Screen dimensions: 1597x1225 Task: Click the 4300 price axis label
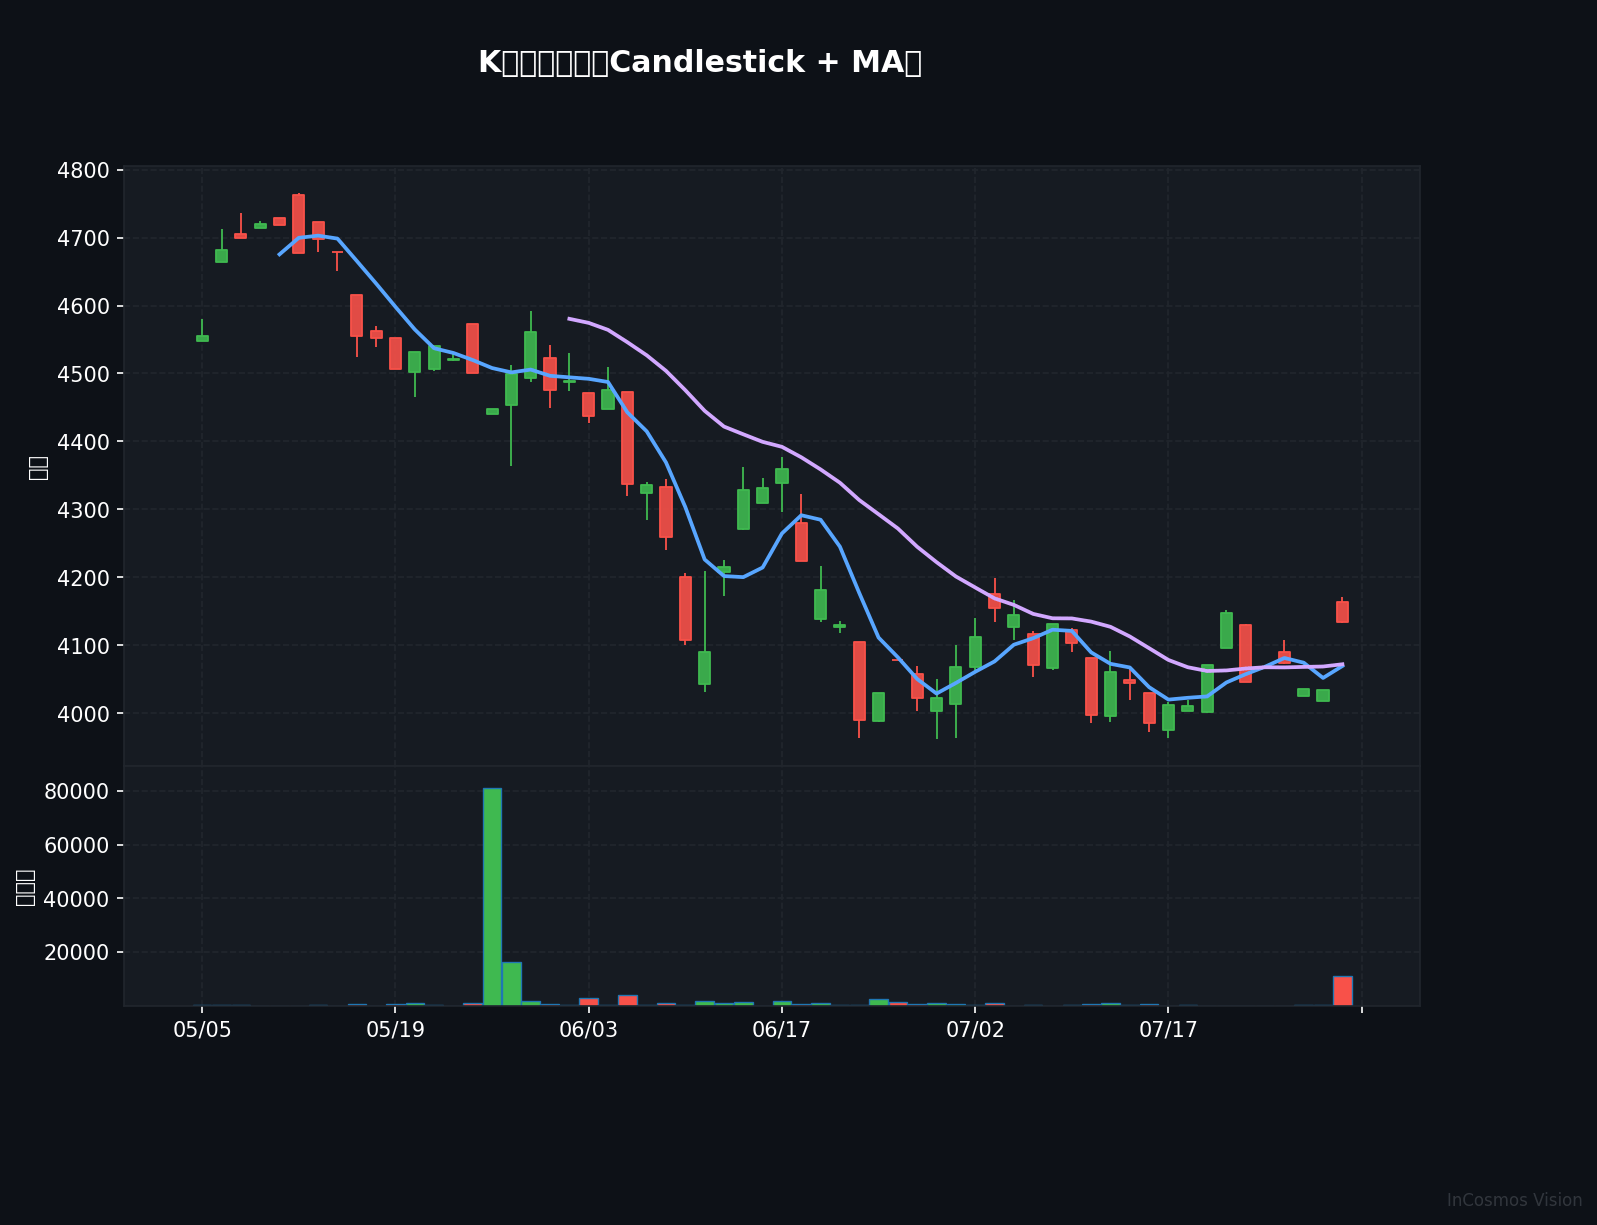pyautogui.click(x=84, y=510)
